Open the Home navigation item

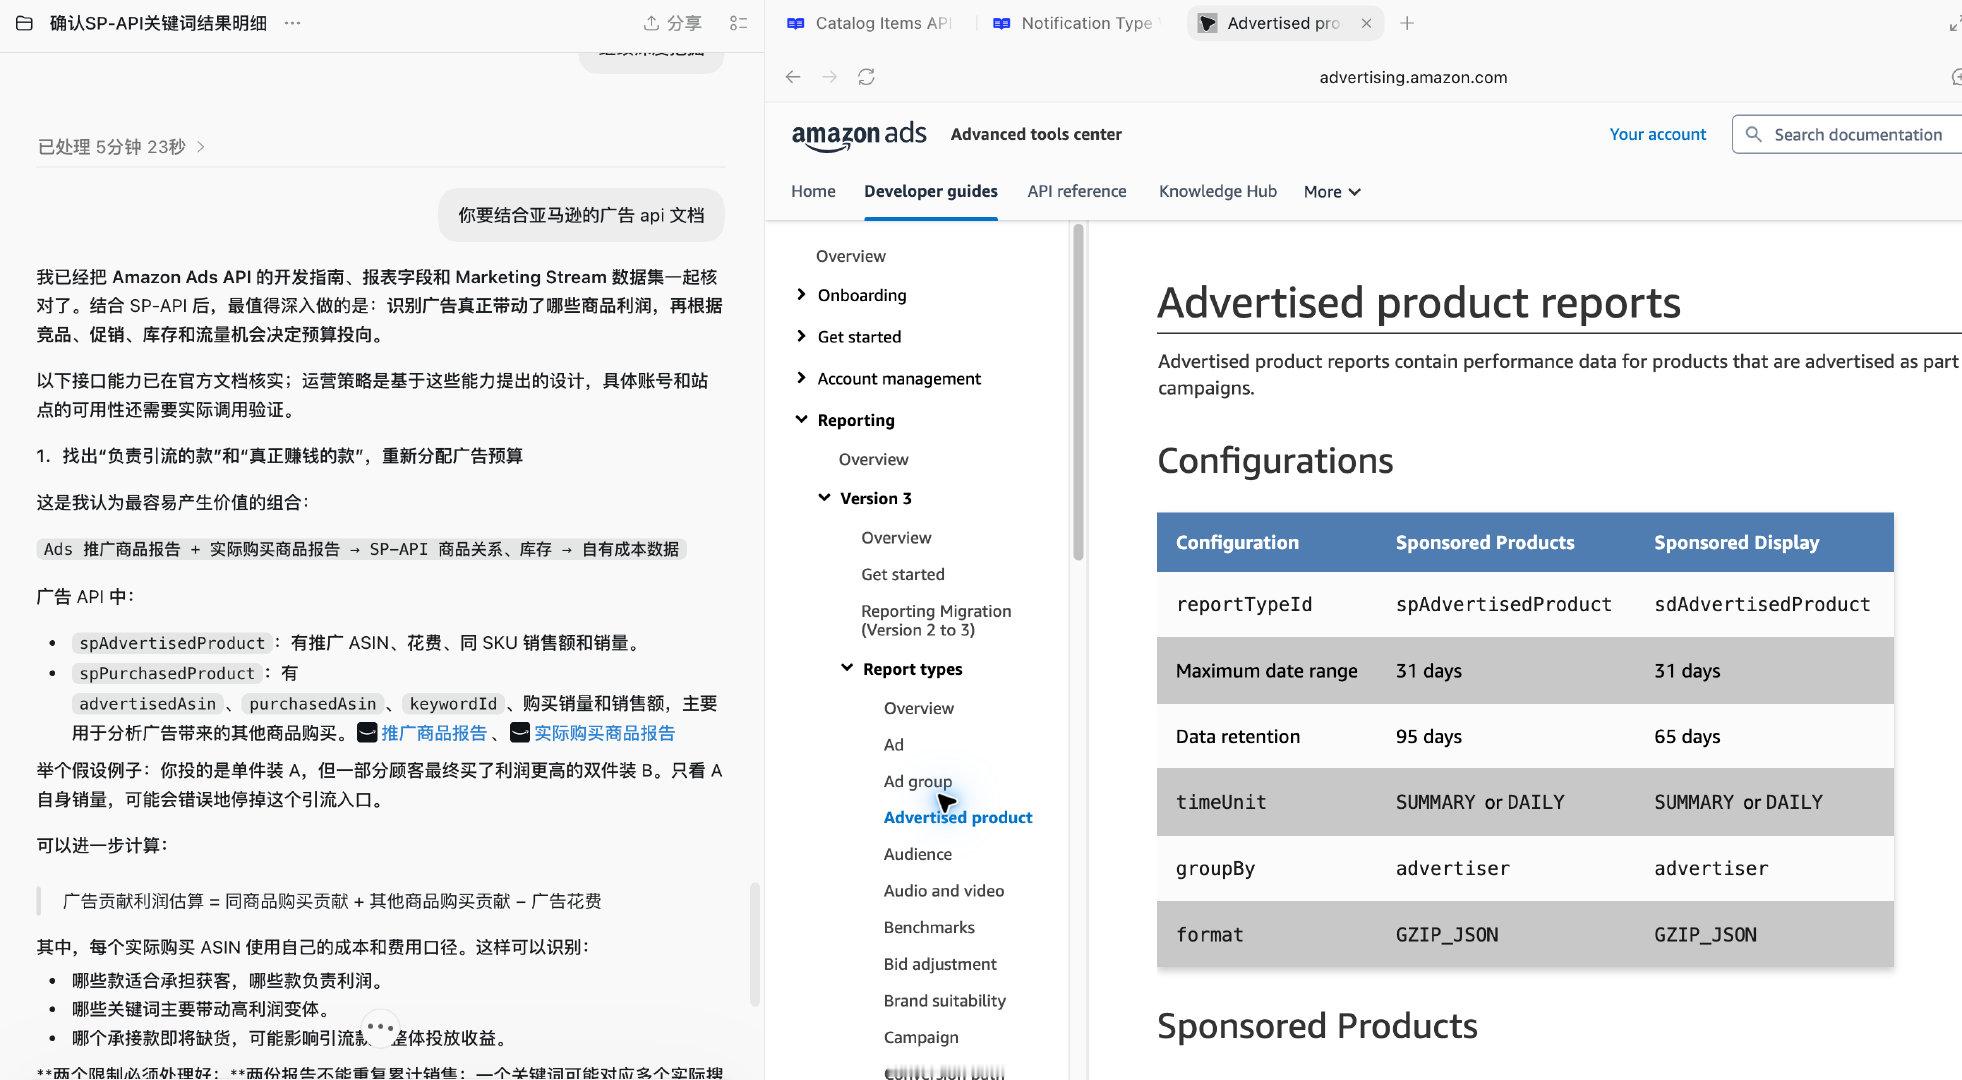pyautogui.click(x=813, y=191)
